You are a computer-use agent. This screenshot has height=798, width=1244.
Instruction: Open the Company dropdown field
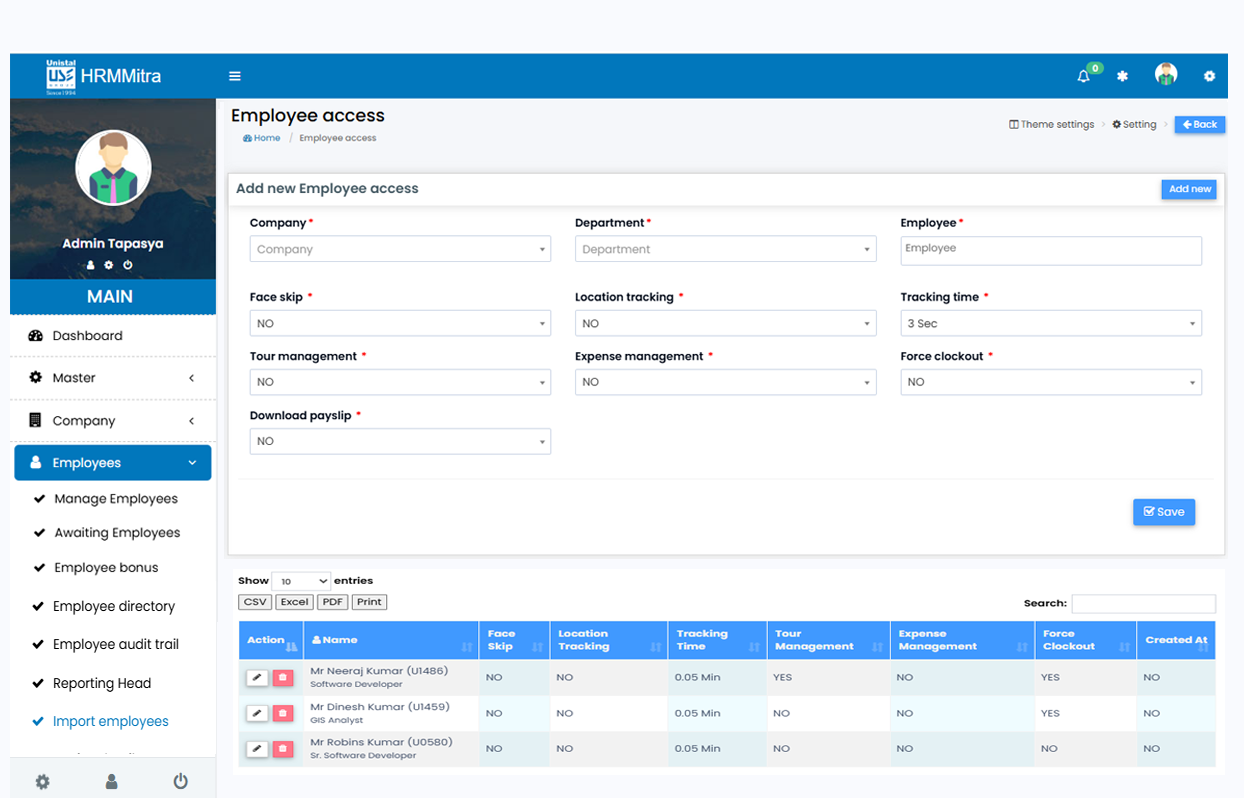click(x=400, y=250)
